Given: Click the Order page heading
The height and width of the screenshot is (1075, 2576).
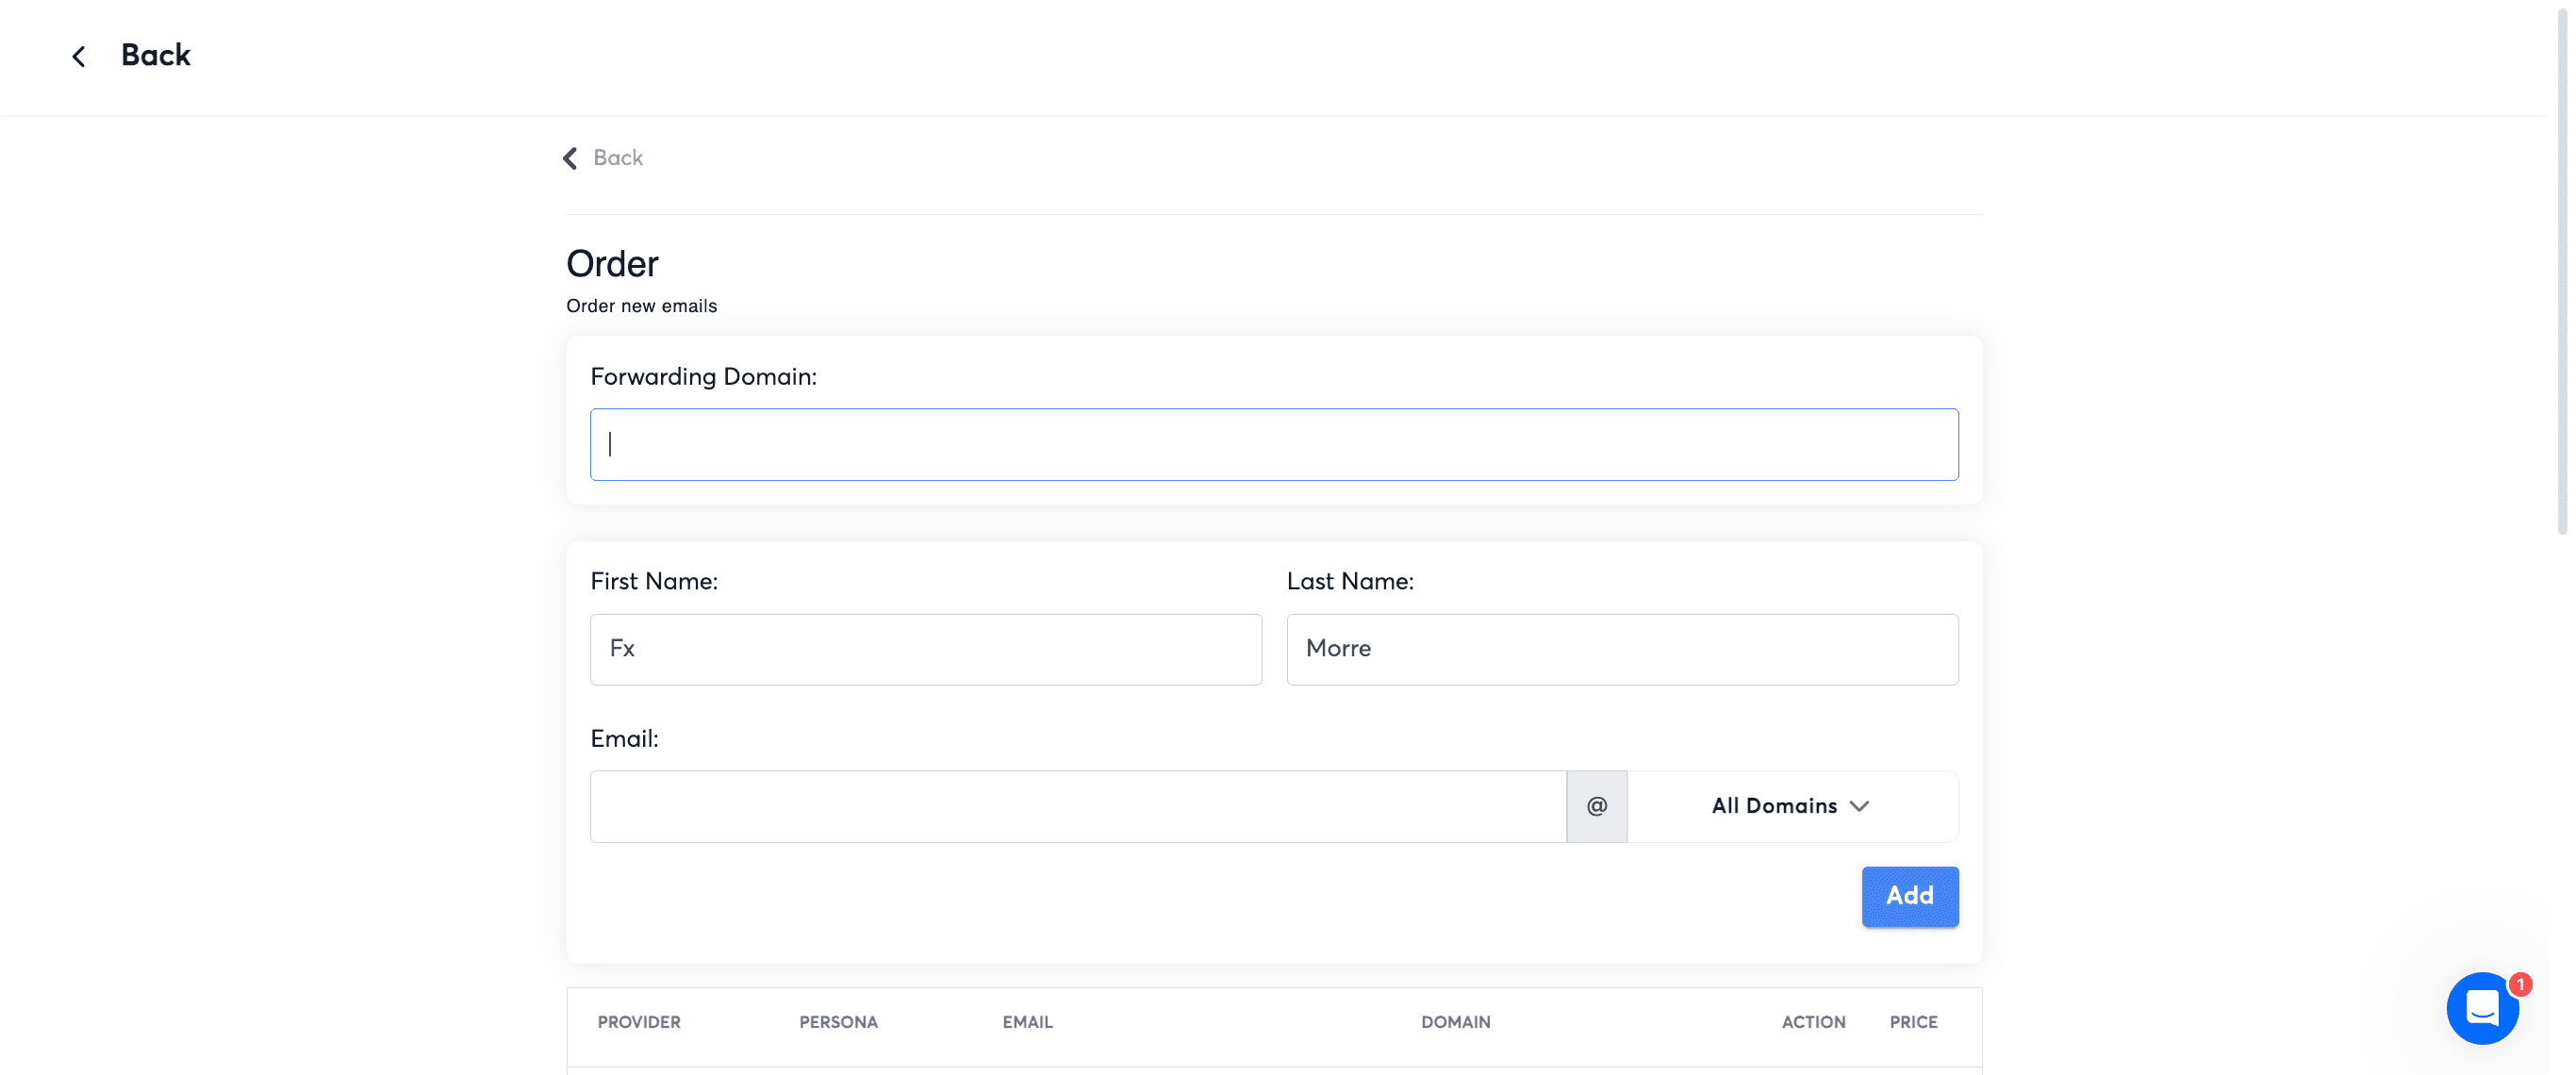Looking at the screenshot, I should [612, 264].
